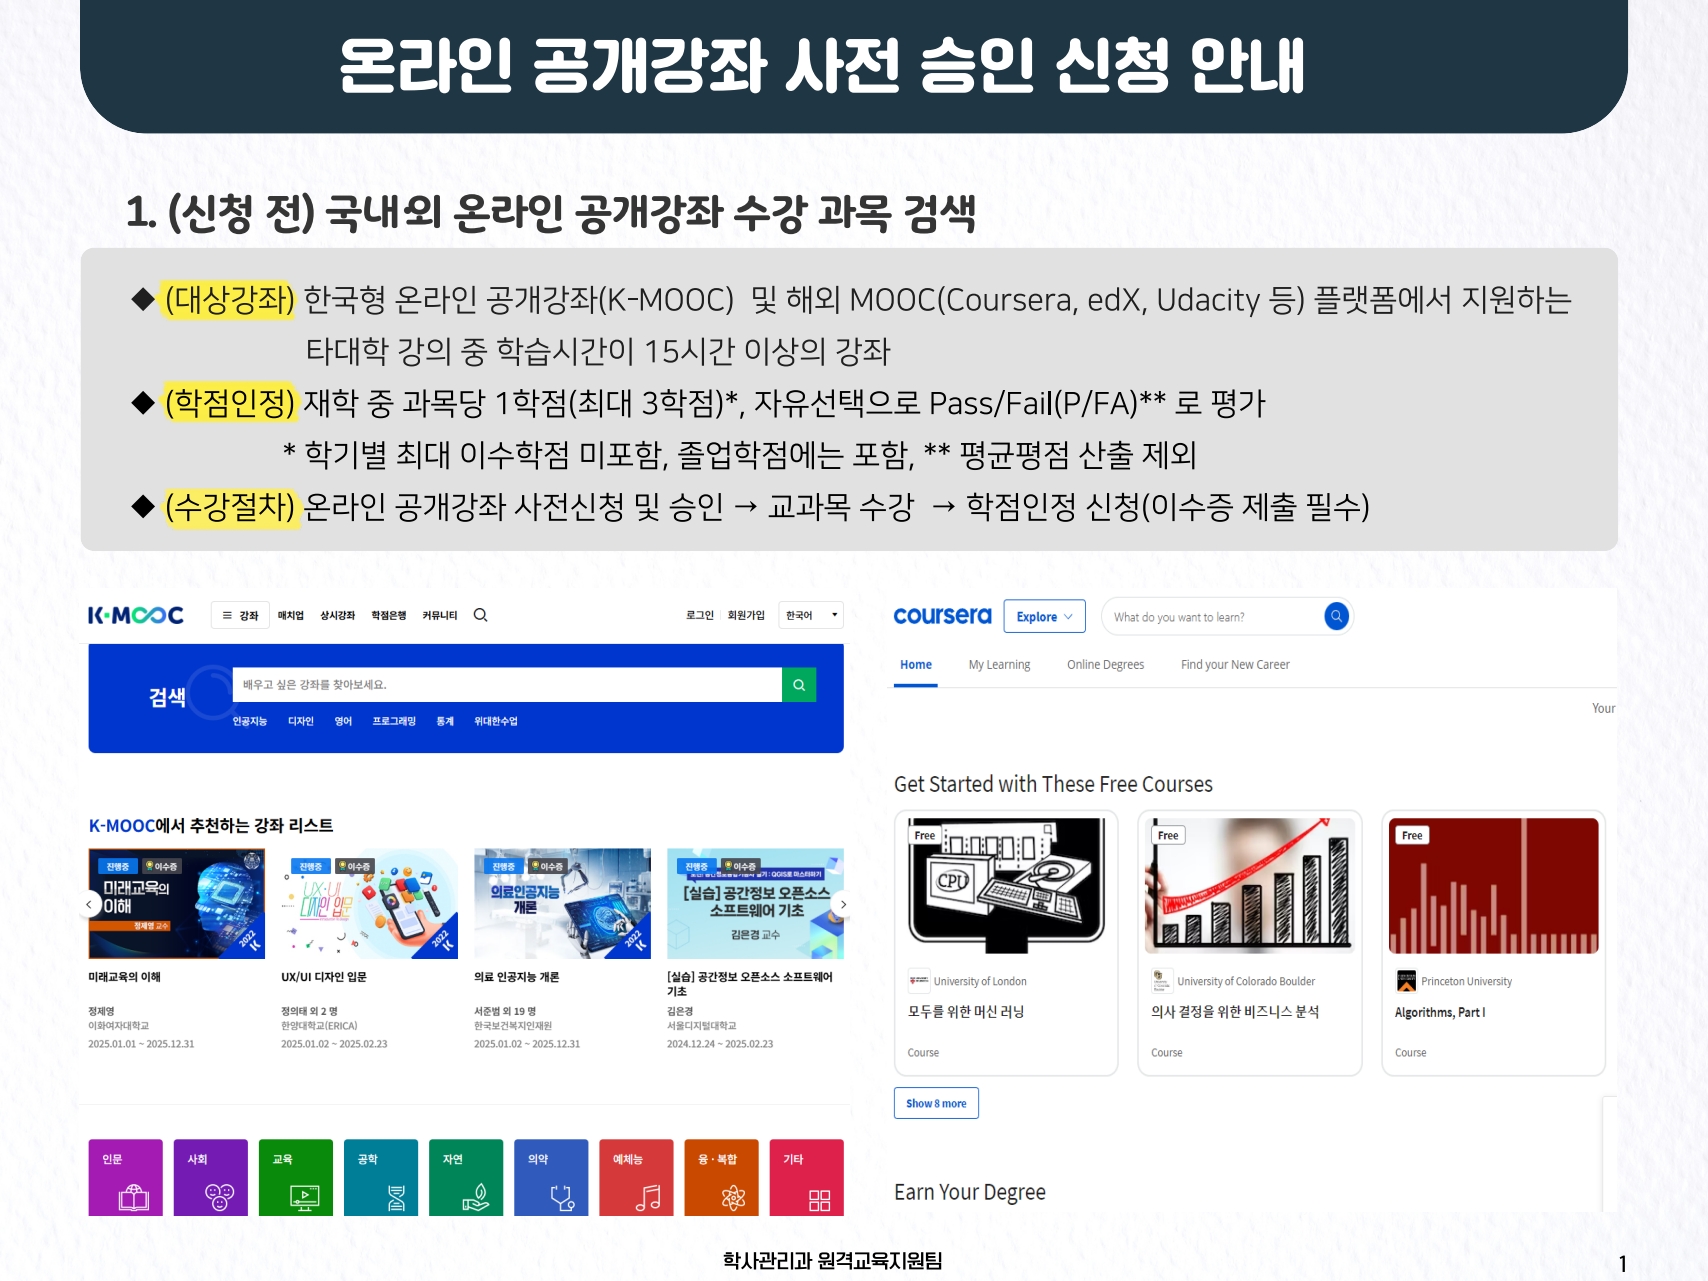This screenshot has width=1708, height=1281.
Task: Click the Show 8 more button
Action: 936,1103
